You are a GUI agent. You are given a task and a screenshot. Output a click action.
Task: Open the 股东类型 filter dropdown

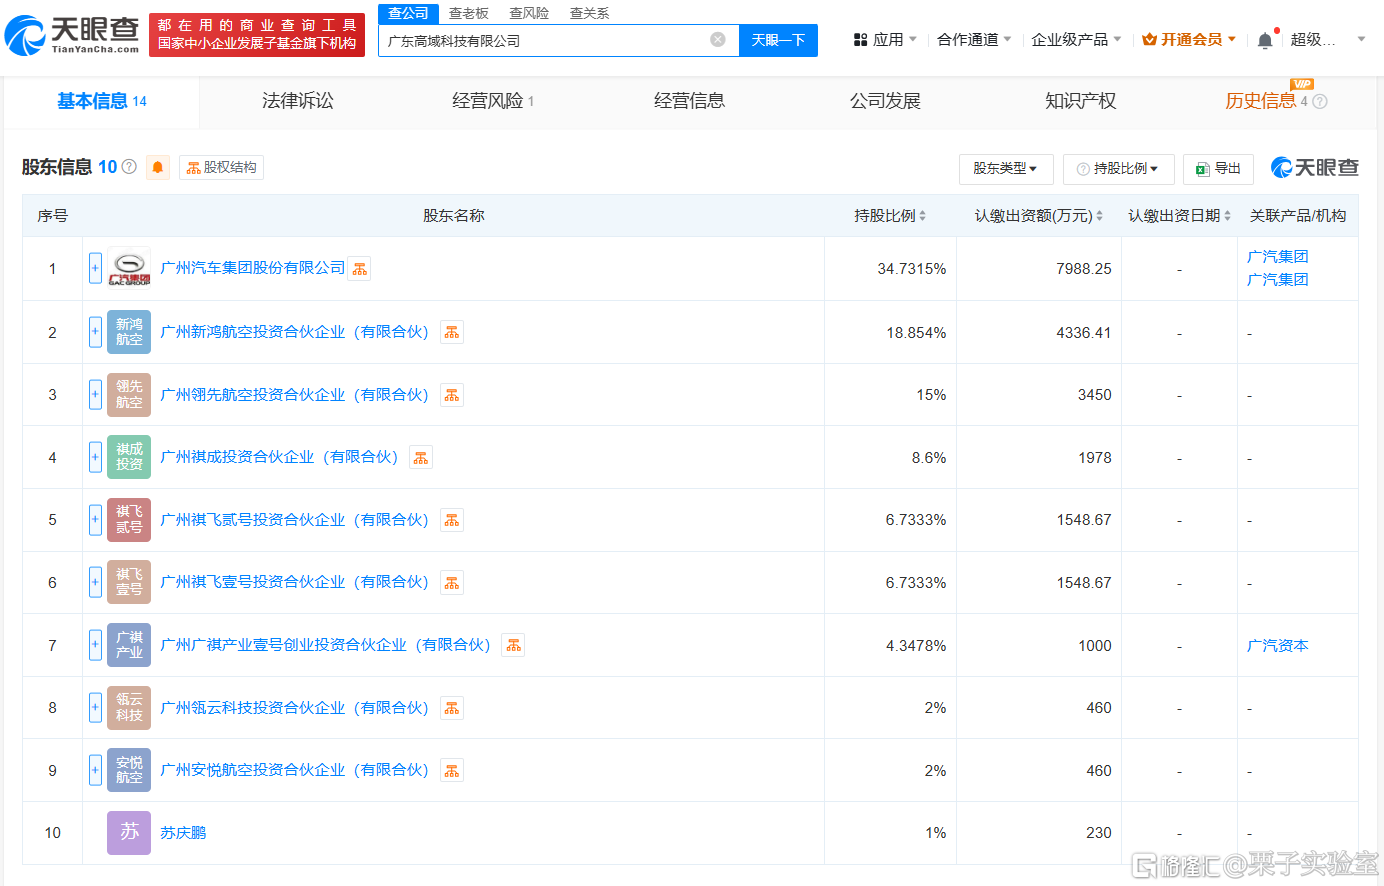click(1006, 169)
